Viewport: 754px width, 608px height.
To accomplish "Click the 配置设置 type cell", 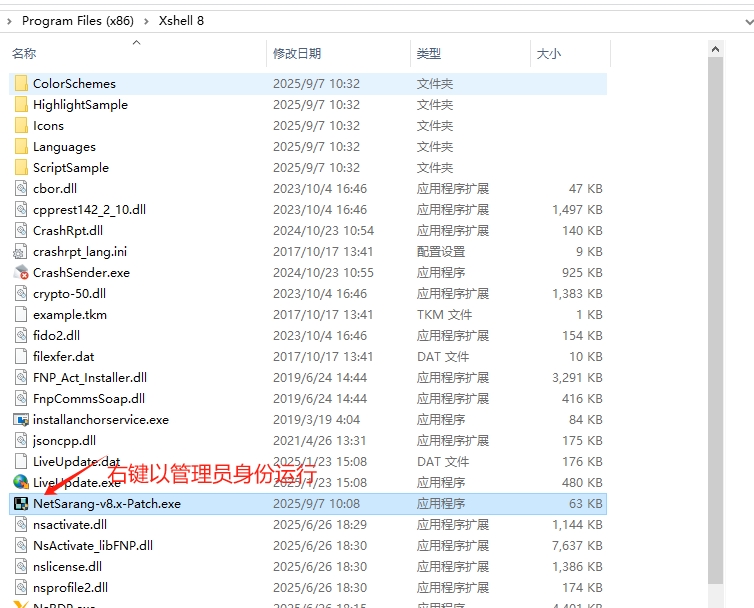I will click(x=441, y=252).
